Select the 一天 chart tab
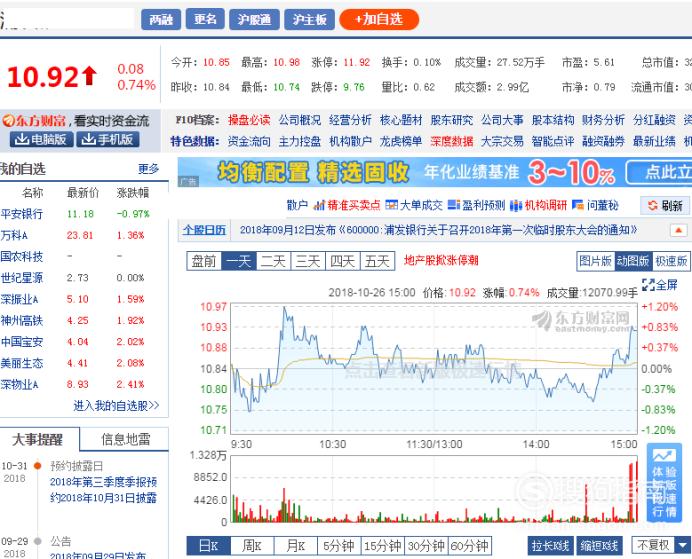692x559 pixels. point(239,261)
